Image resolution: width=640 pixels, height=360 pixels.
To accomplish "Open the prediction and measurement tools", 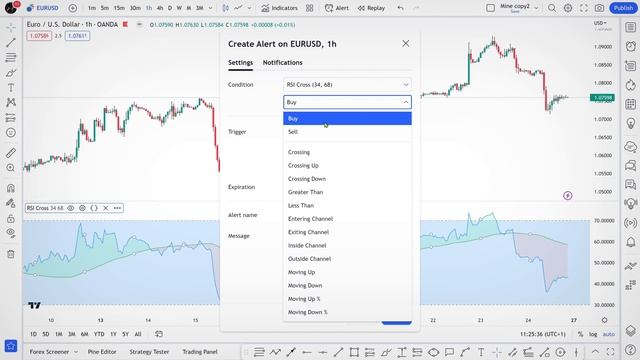I will click(11, 118).
